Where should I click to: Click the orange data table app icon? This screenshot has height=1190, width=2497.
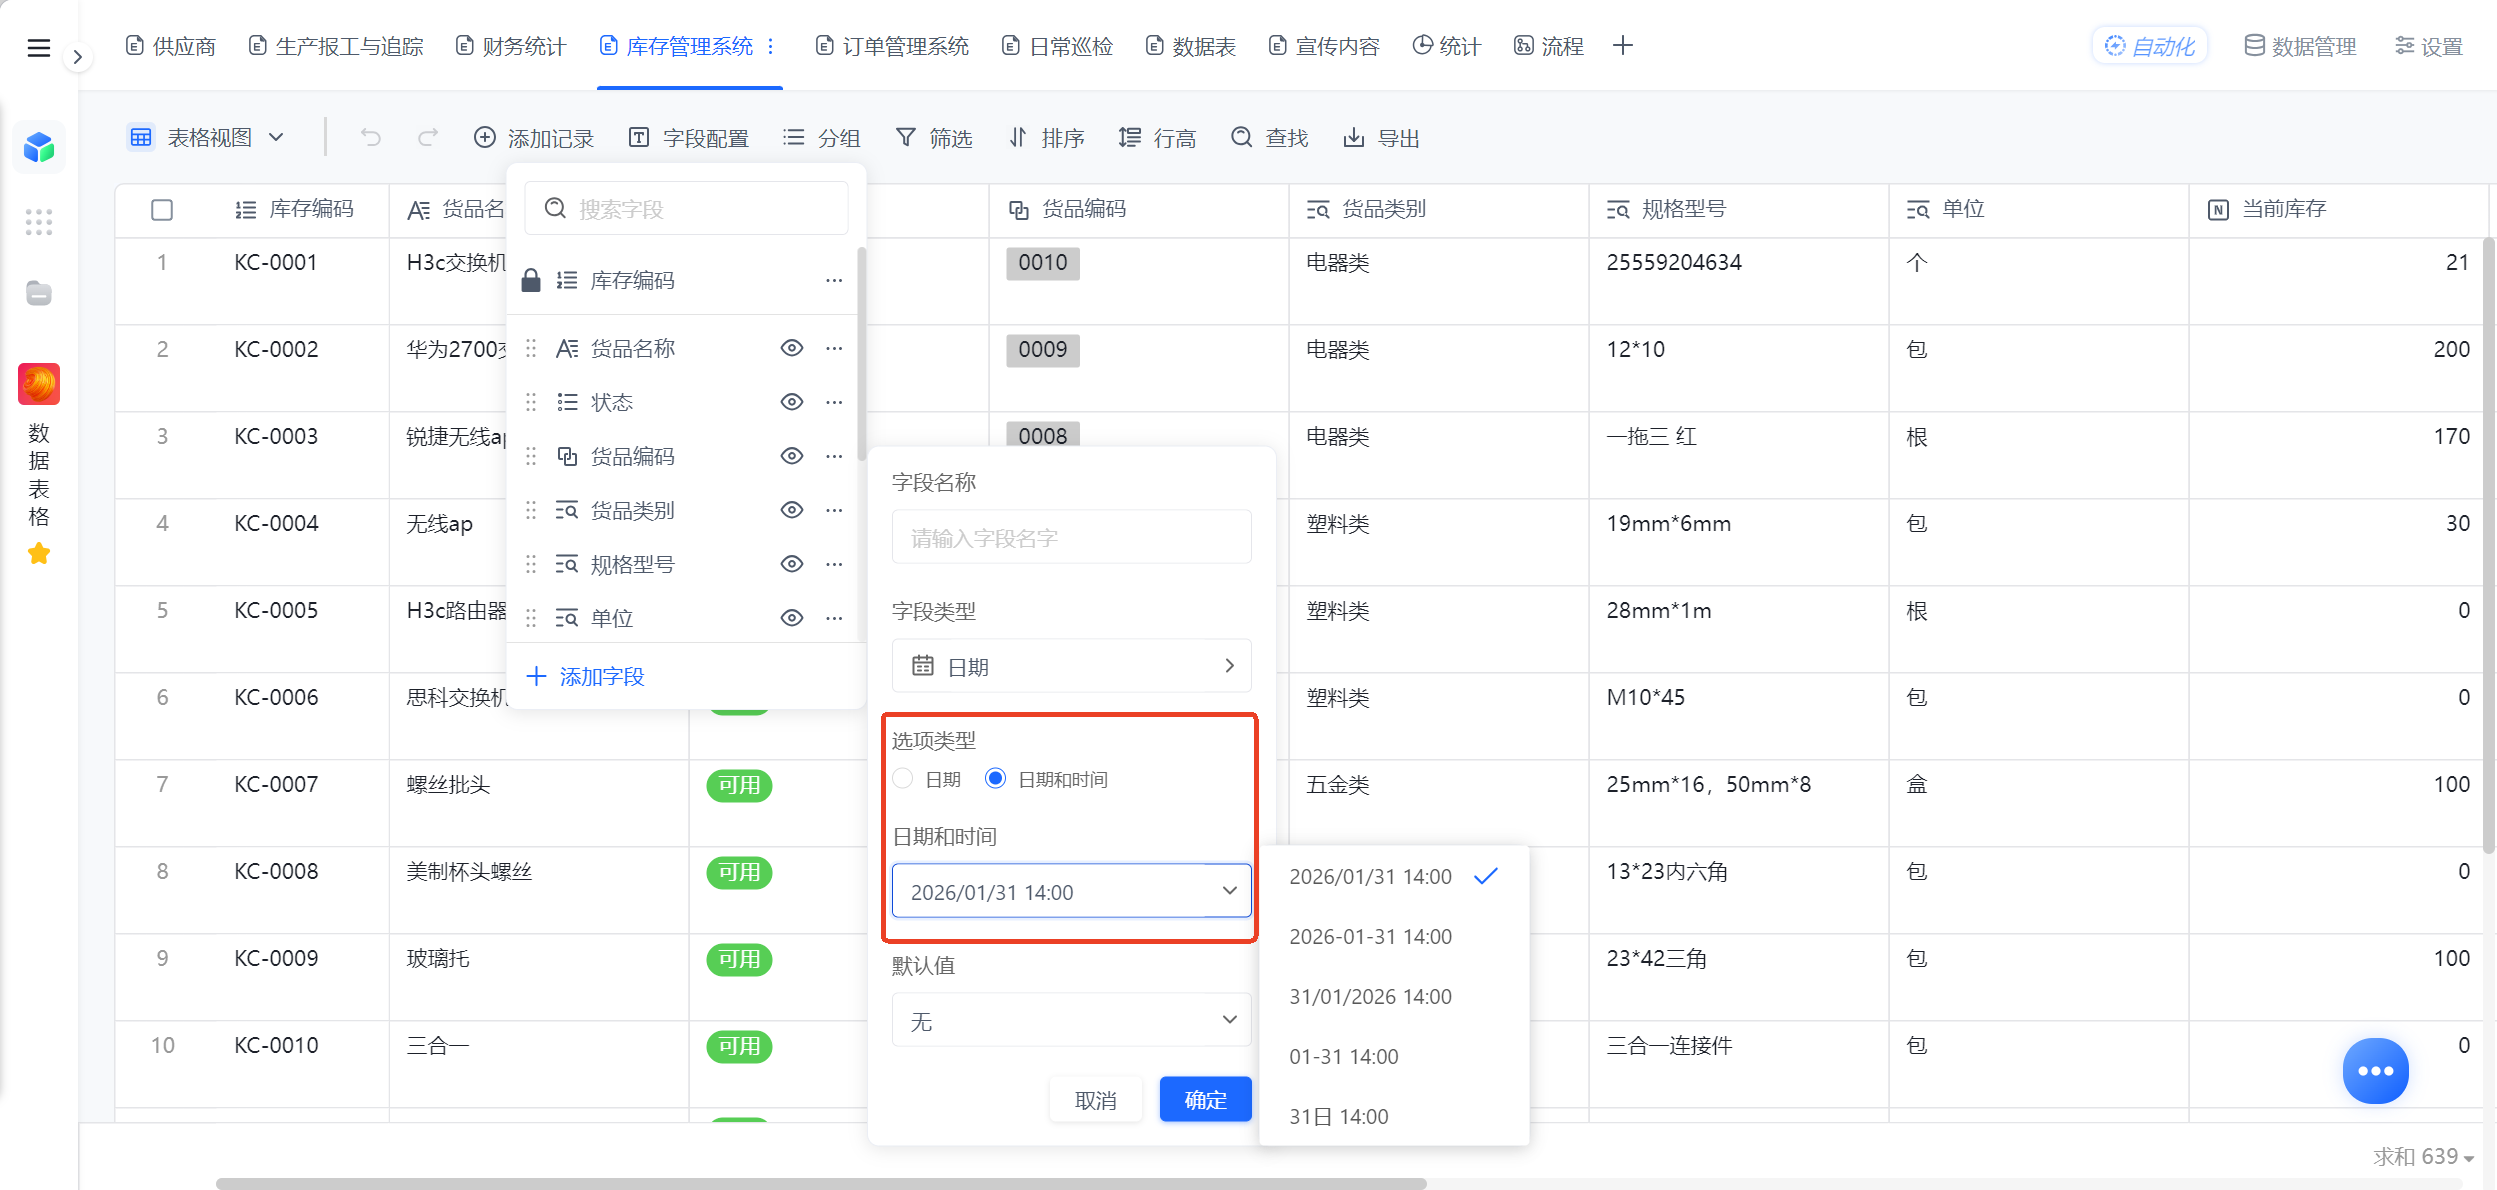[x=39, y=384]
